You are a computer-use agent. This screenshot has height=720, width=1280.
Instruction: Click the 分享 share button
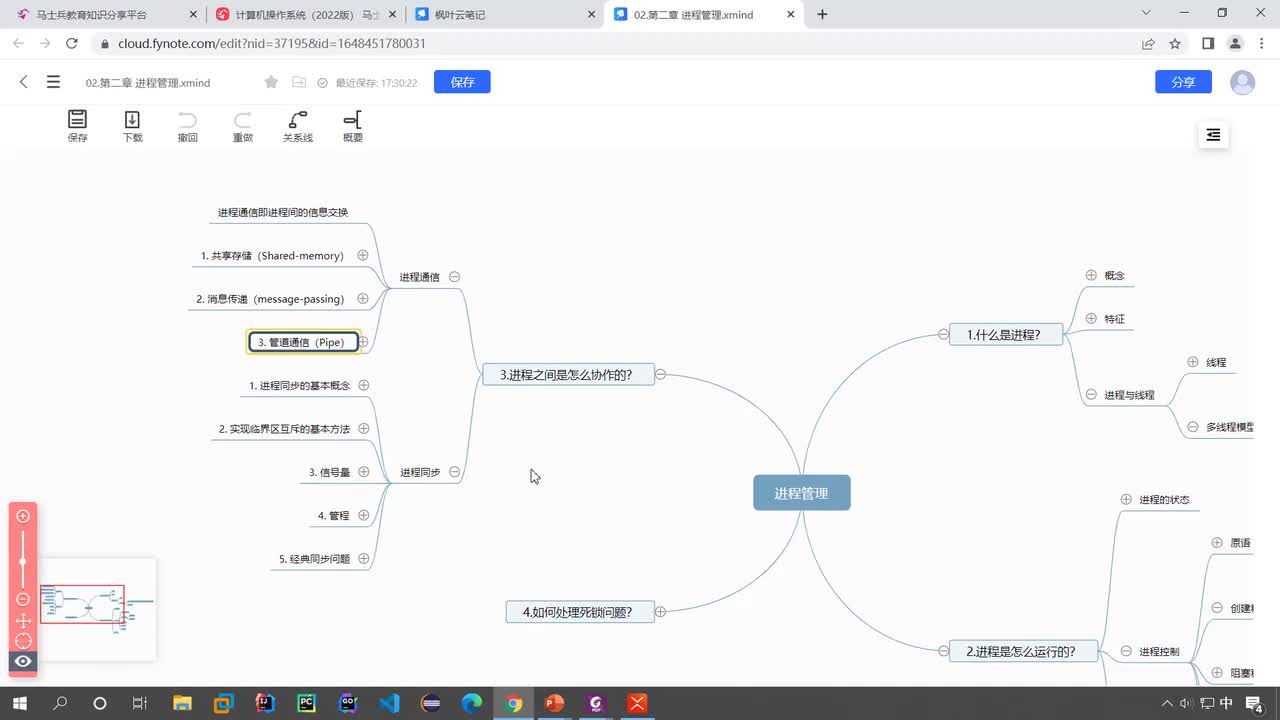click(1183, 82)
